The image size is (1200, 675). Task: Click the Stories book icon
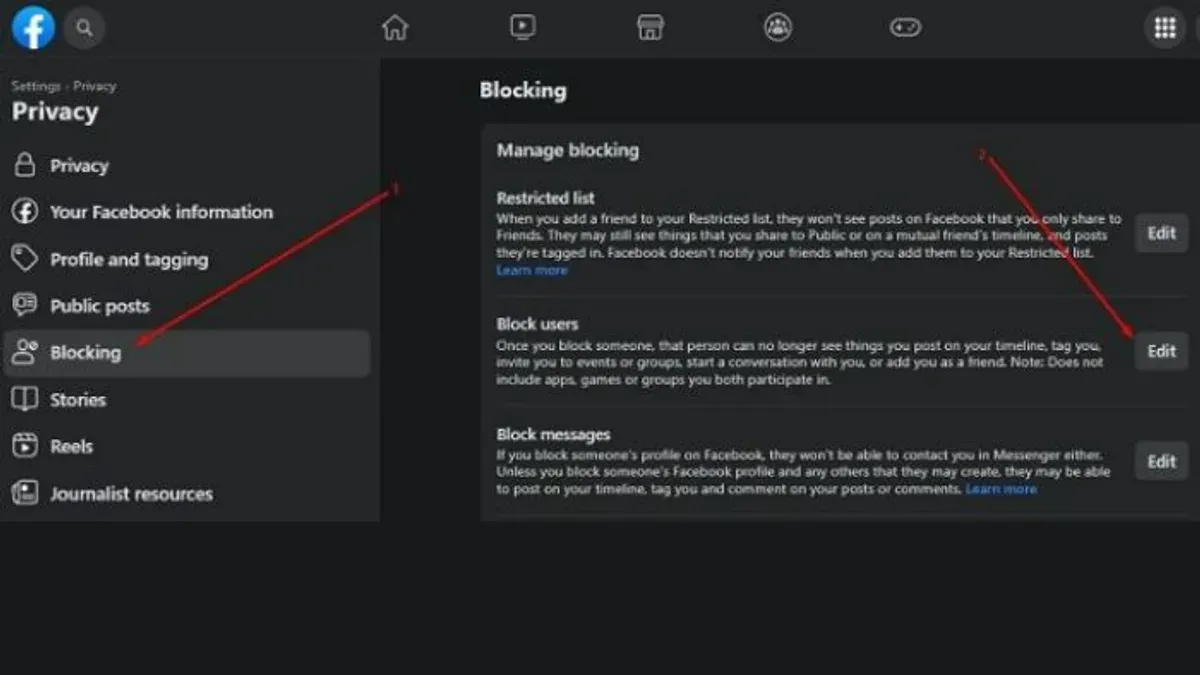(x=24, y=400)
